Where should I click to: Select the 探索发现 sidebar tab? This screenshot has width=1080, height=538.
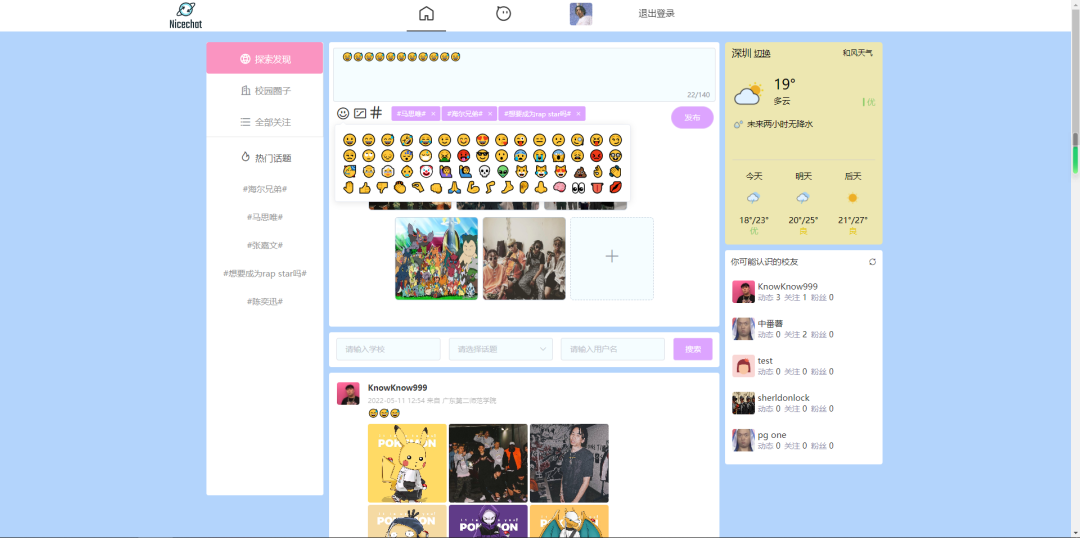pyautogui.click(x=264, y=59)
